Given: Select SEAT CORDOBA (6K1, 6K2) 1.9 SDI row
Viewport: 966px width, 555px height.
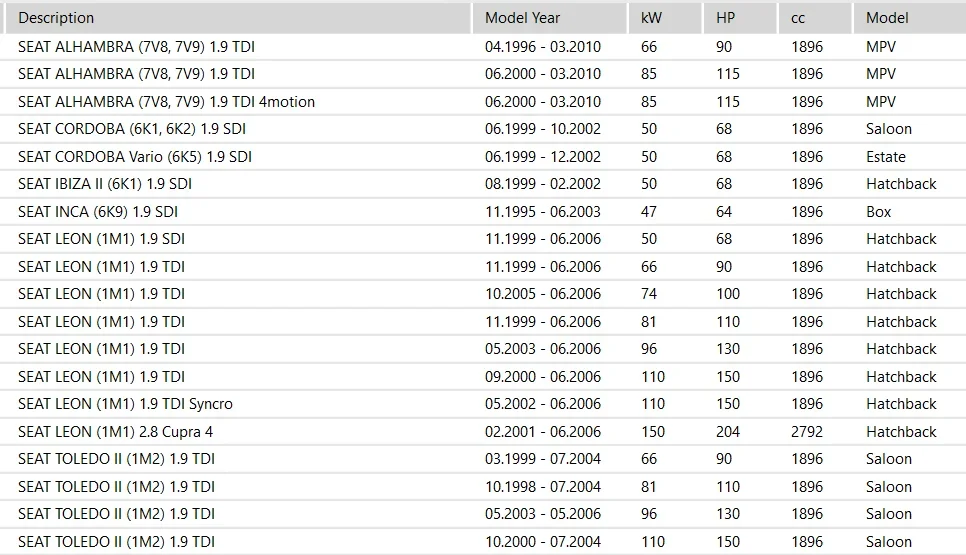Looking at the screenshot, I should pyautogui.click(x=132, y=129).
